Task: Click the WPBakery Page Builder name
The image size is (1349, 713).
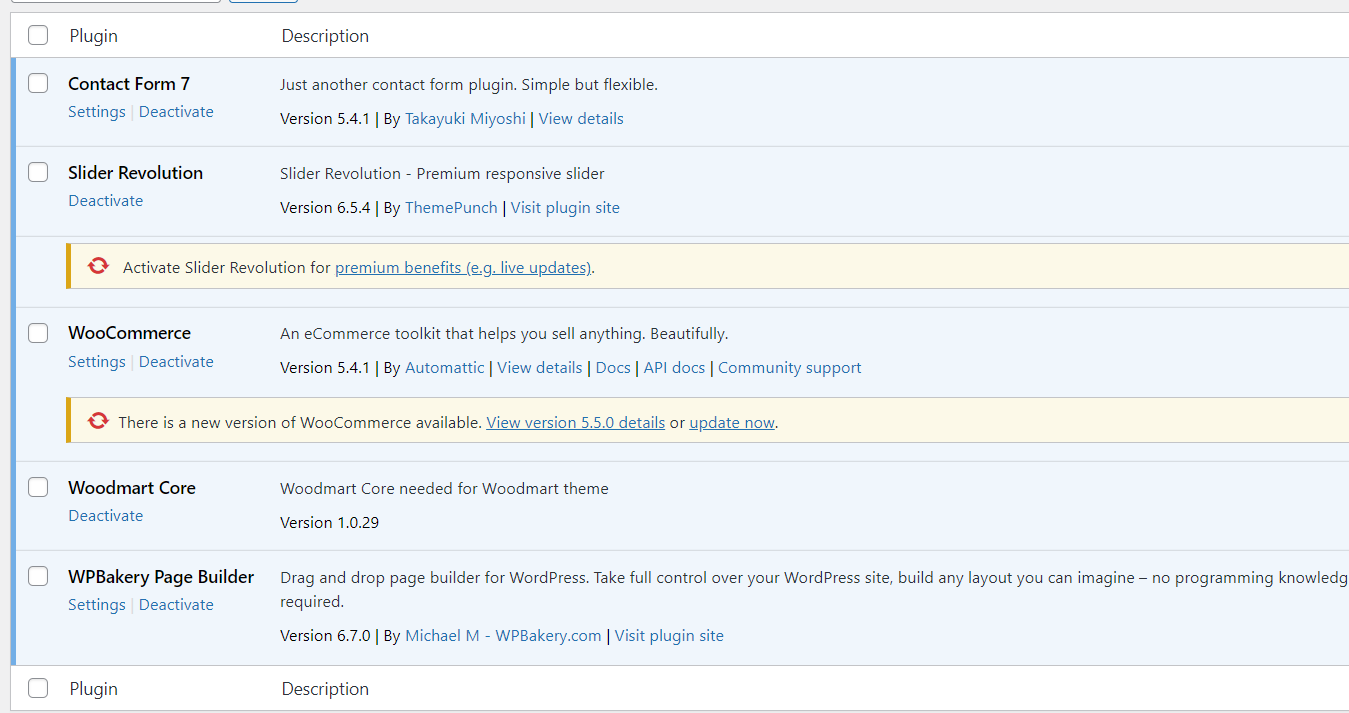Action: coord(161,577)
